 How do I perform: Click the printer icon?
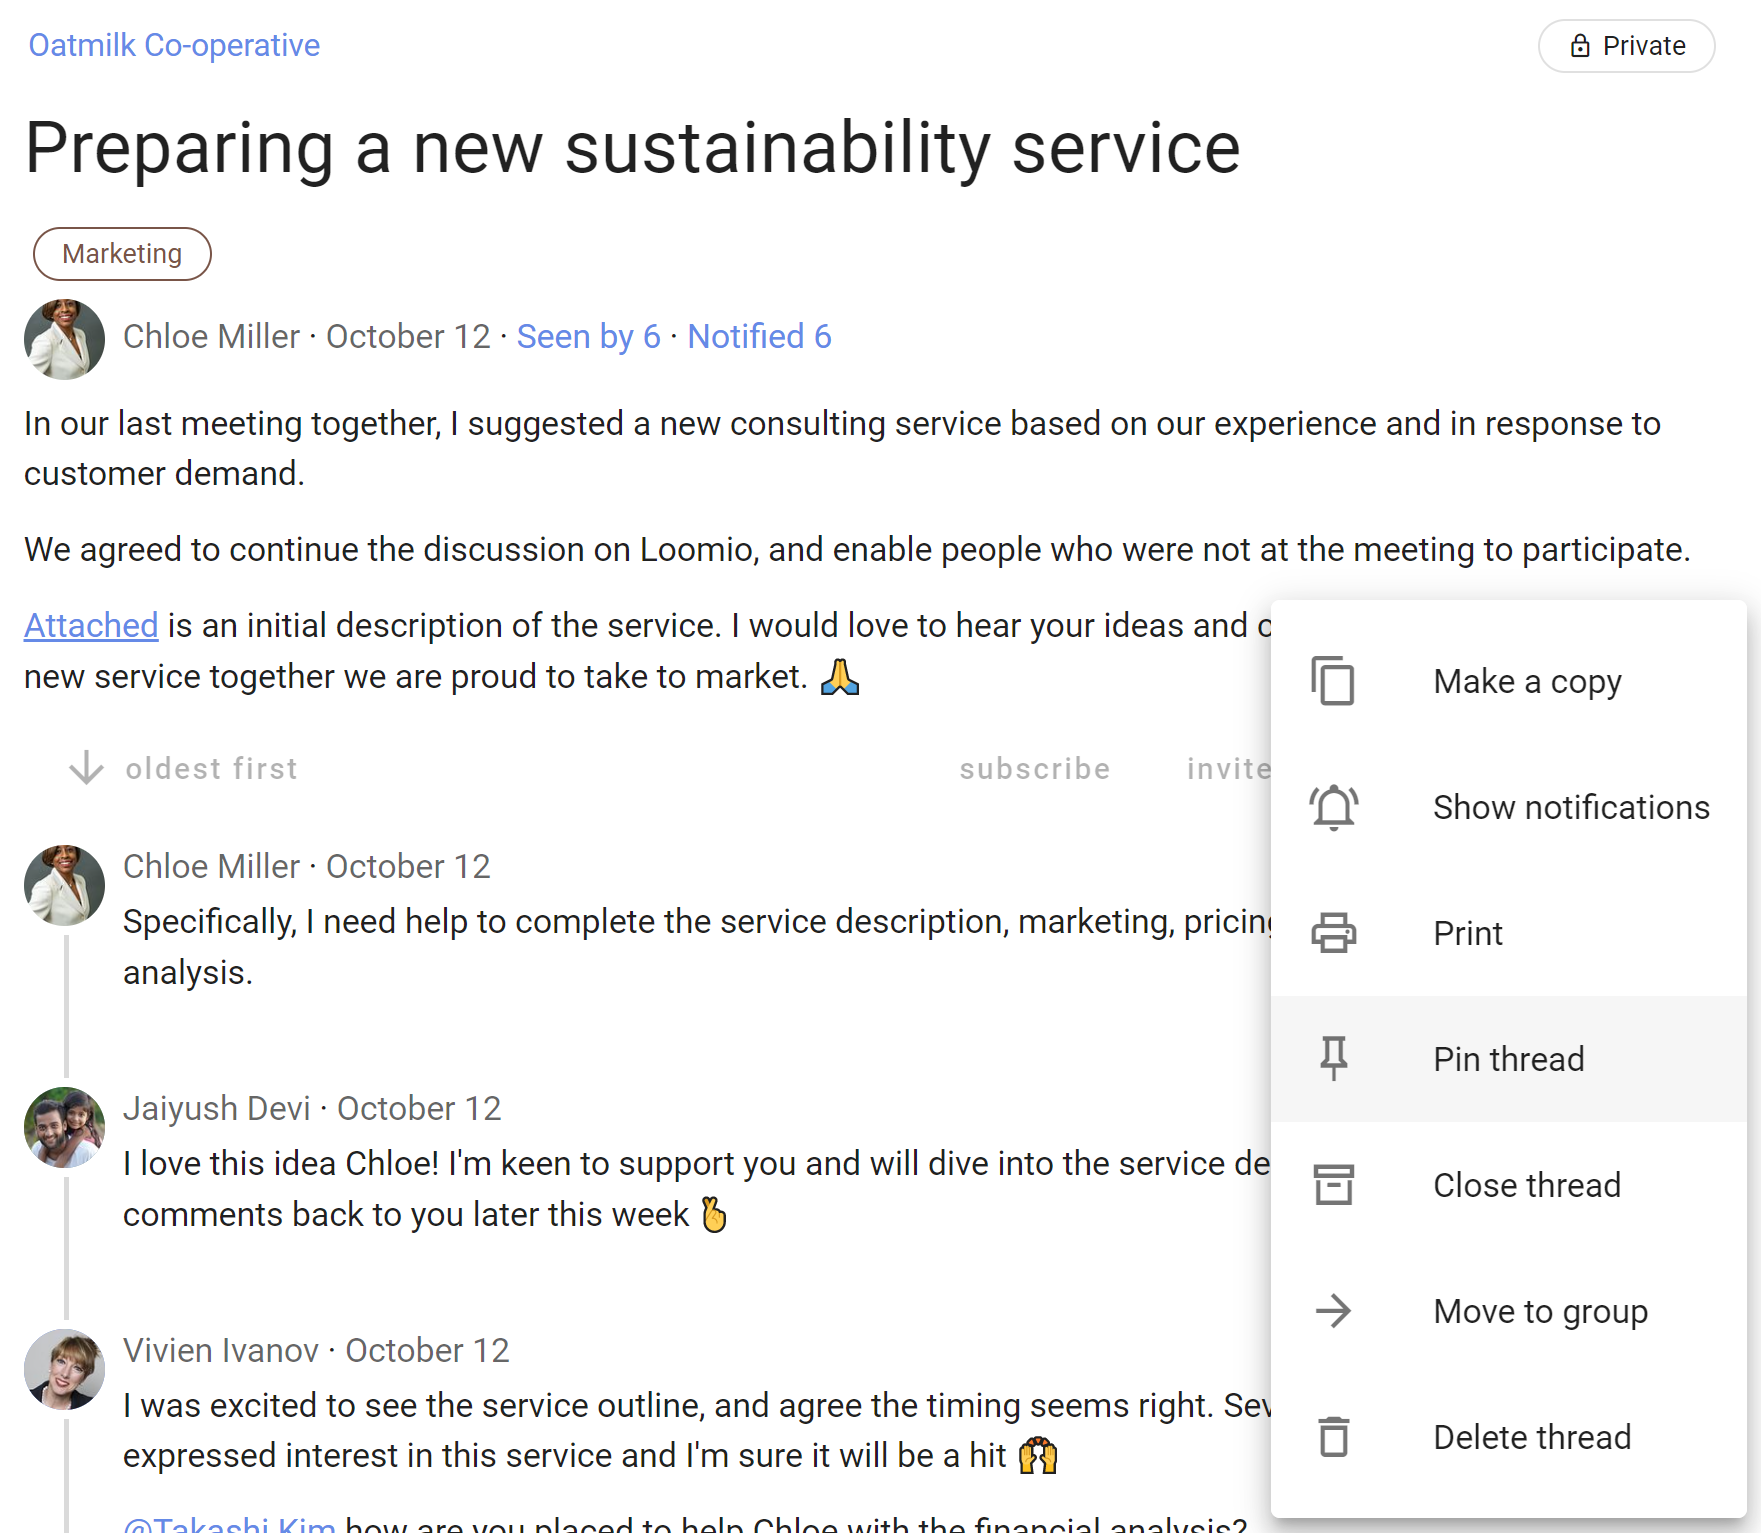coord(1333,933)
